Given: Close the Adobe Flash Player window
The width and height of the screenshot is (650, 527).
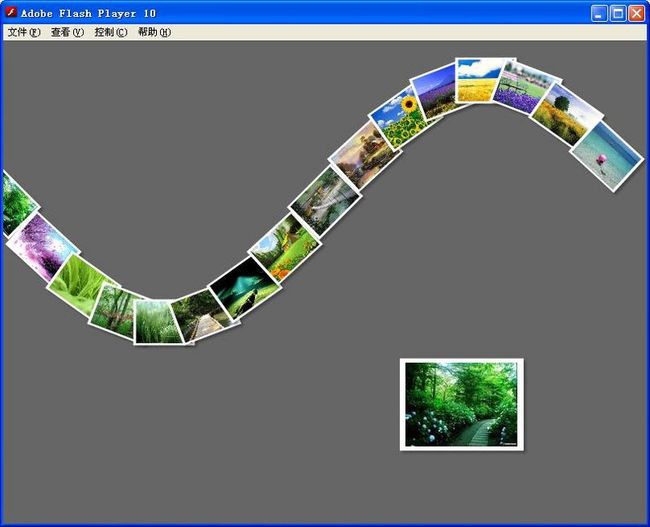Looking at the screenshot, I should point(636,13).
